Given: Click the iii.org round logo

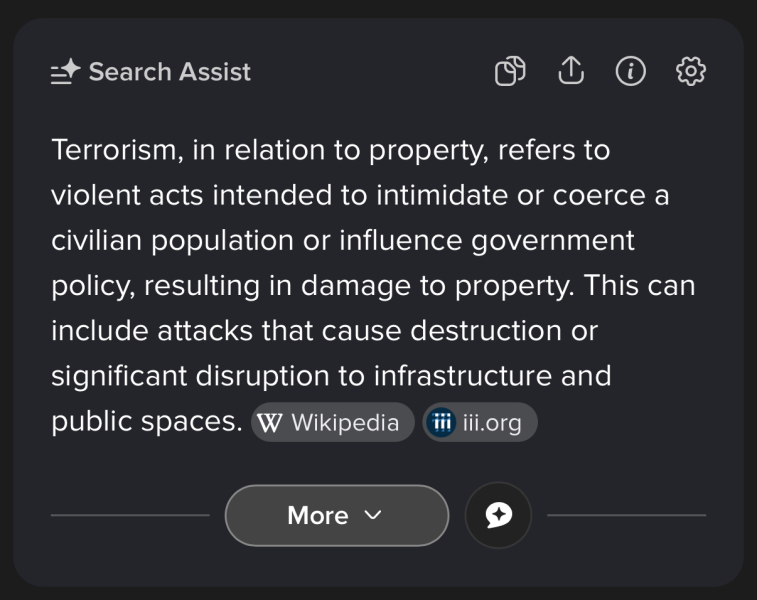Looking at the screenshot, I should (x=441, y=423).
